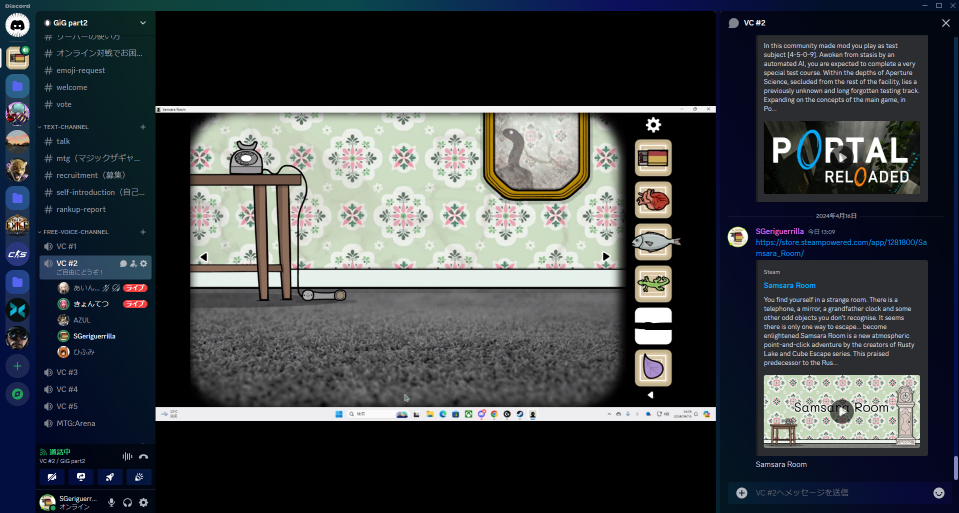Open the Samsara Room Steam store URL

841,248
